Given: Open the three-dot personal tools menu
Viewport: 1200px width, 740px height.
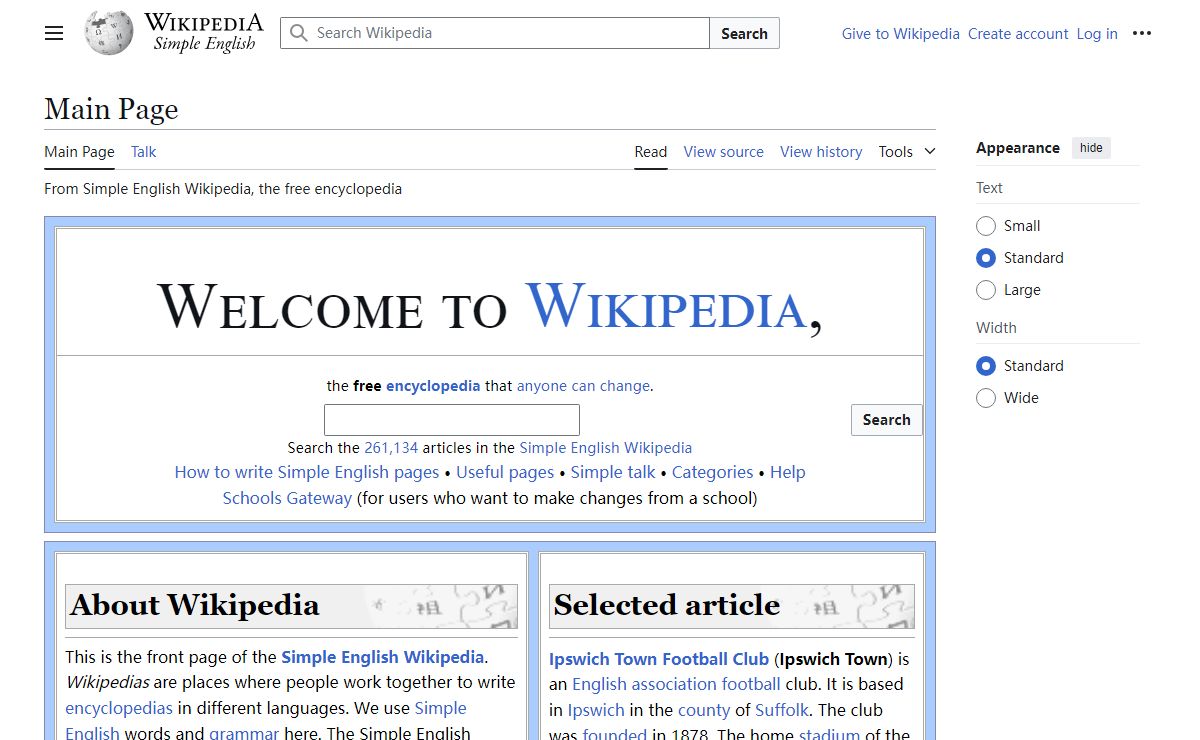Looking at the screenshot, I should (1142, 33).
